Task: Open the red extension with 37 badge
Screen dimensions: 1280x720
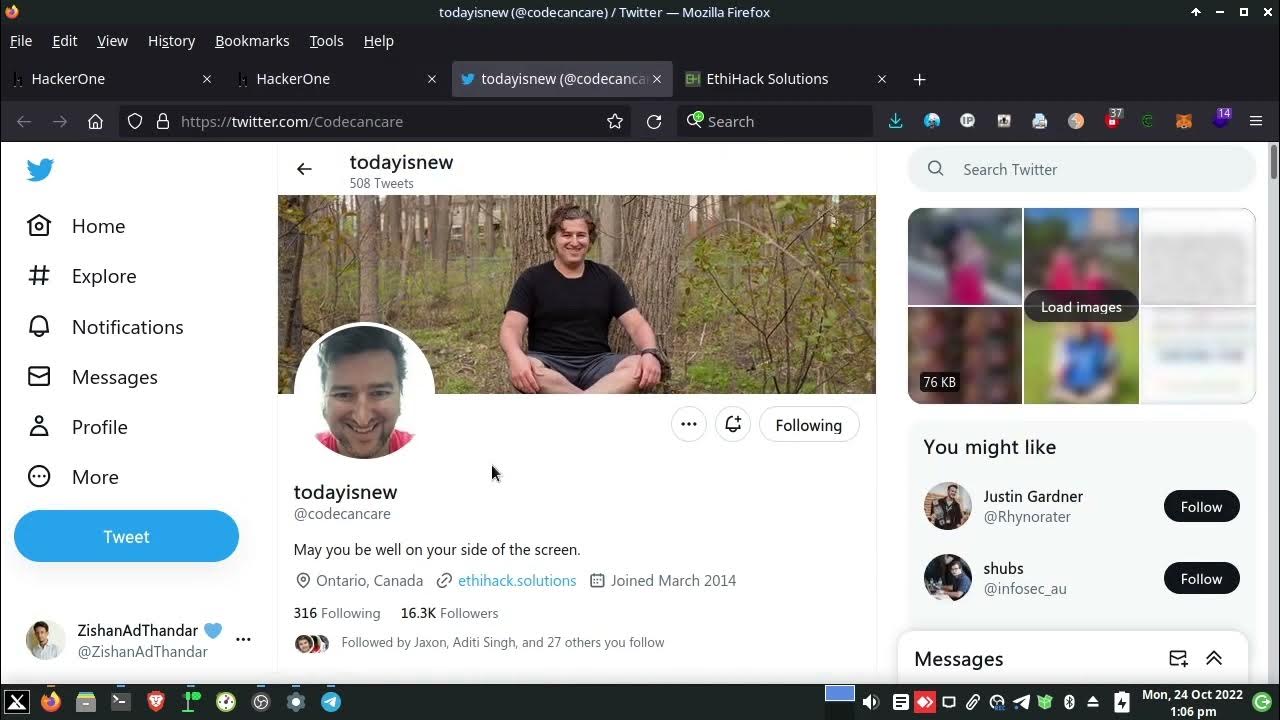Action: pyautogui.click(x=1113, y=120)
